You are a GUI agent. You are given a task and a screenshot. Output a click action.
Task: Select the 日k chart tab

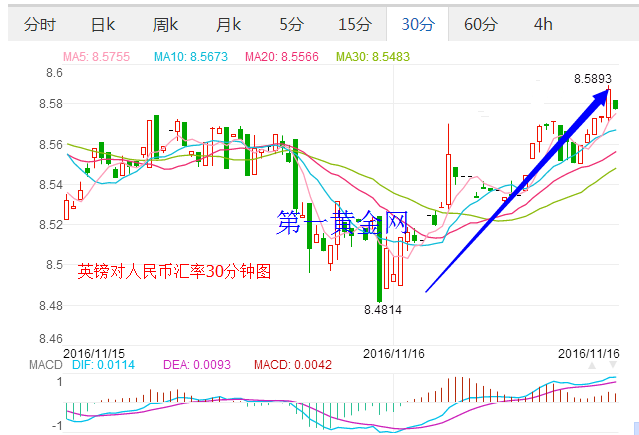click(103, 24)
